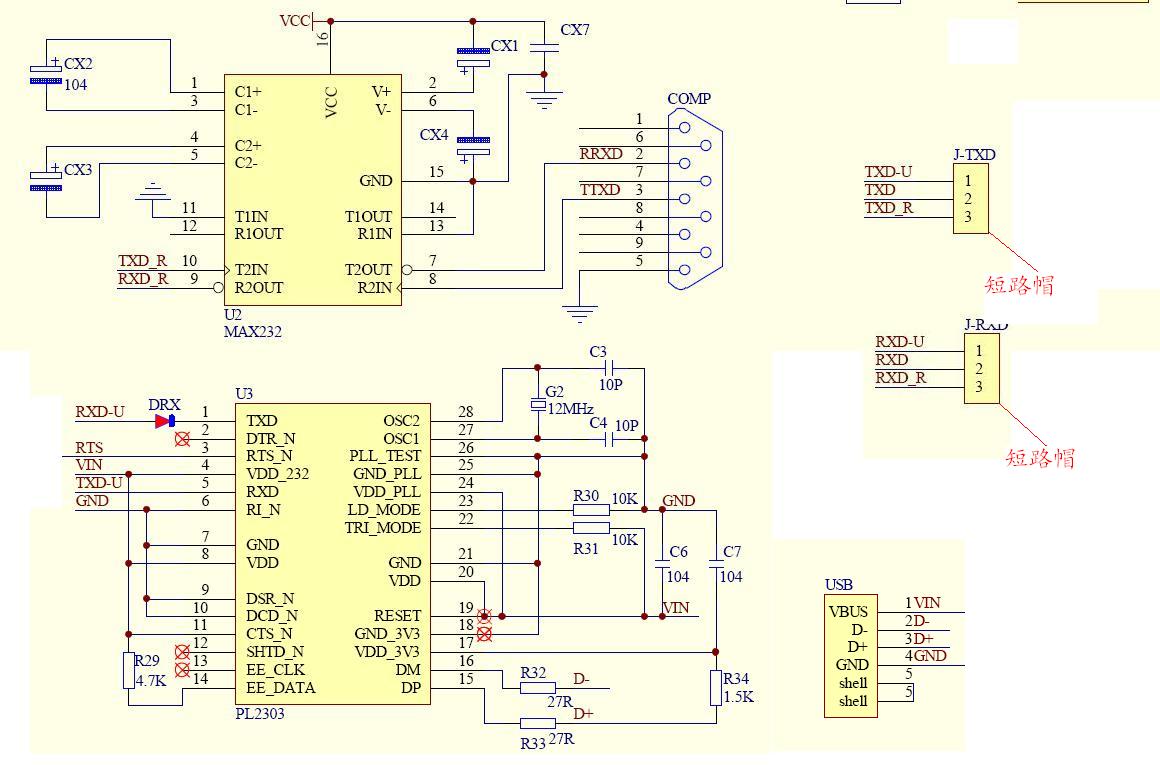The width and height of the screenshot is (1160, 765).
Task: Click the 4.7K value of R29
Action: point(152,681)
